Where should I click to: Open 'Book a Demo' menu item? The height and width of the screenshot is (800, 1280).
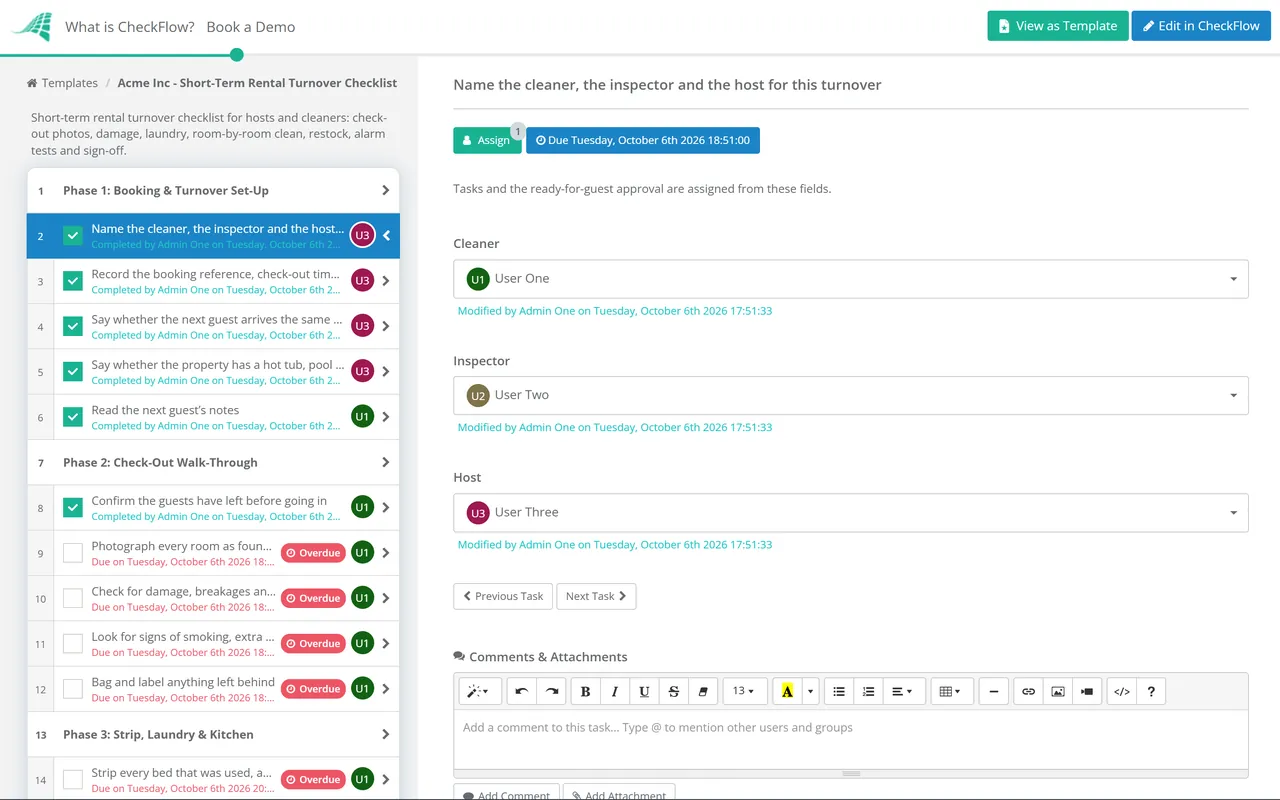click(x=251, y=27)
